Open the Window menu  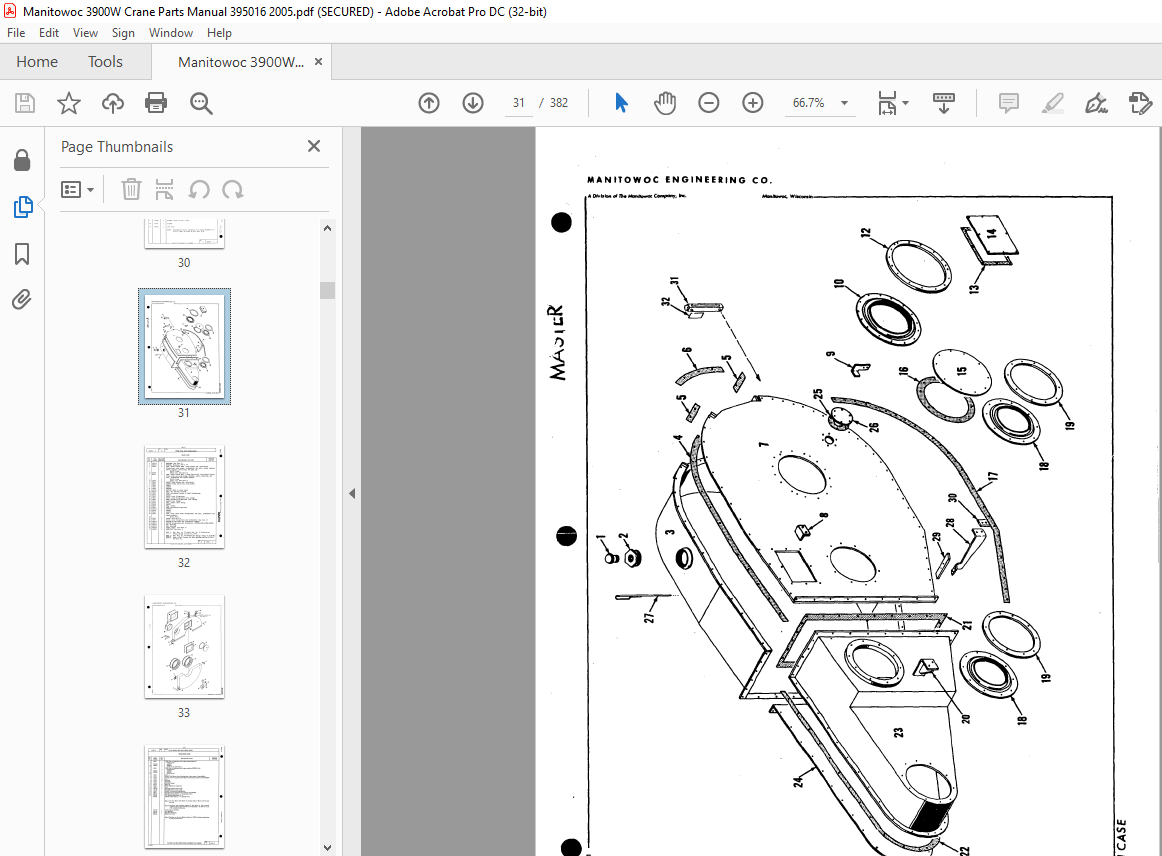170,33
